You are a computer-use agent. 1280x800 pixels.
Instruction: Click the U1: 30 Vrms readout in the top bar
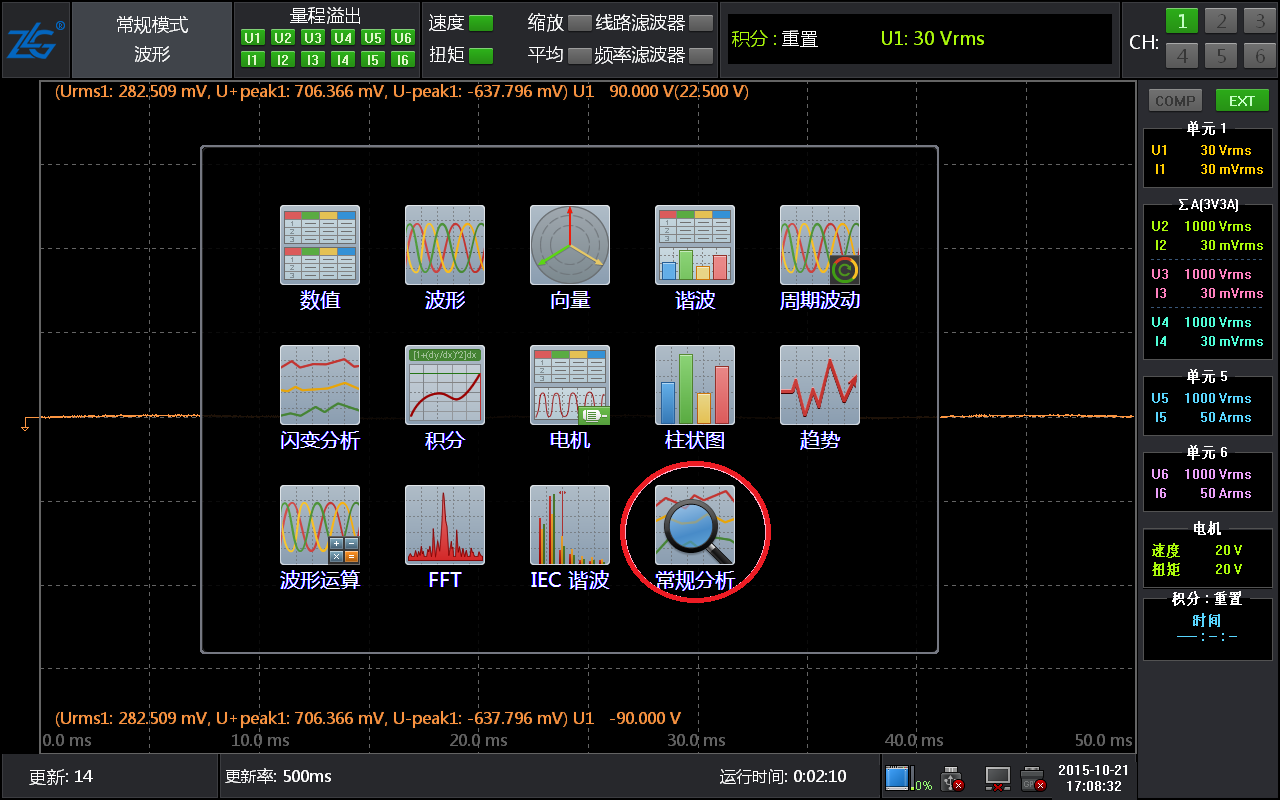pos(932,39)
